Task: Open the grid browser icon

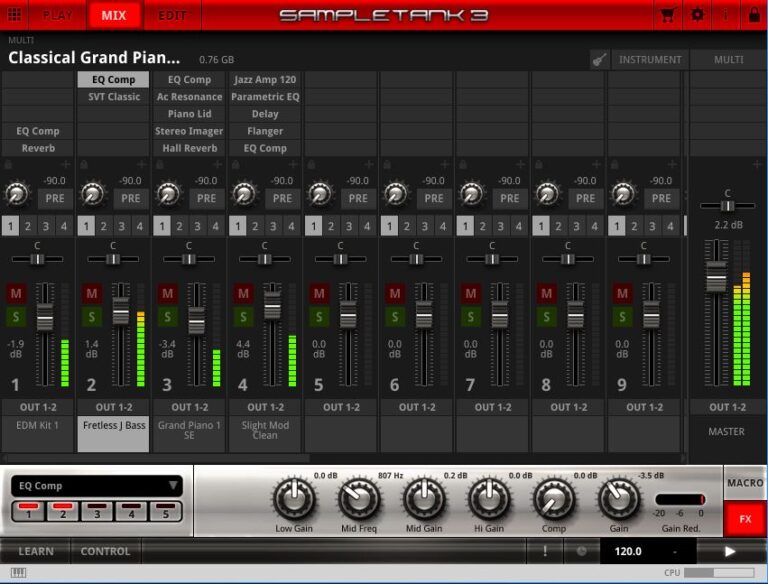Action: pyautogui.click(x=14, y=15)
